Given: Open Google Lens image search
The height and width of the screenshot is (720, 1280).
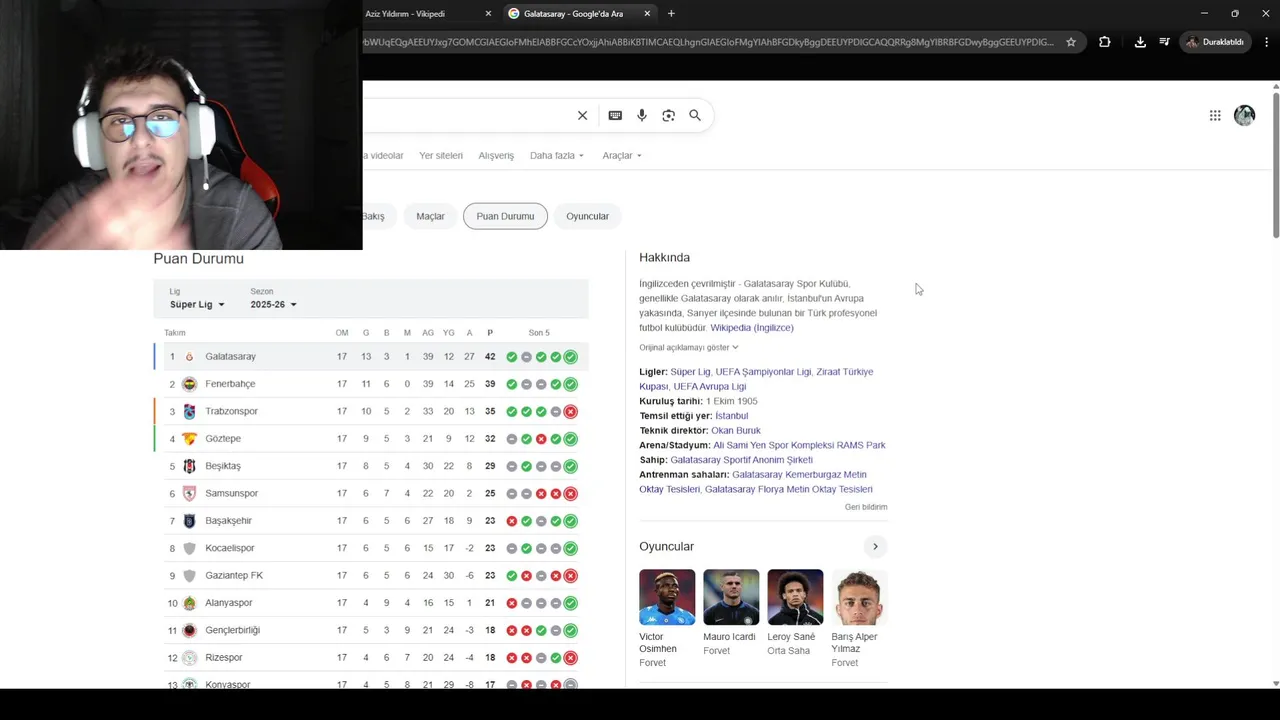Looking at the screenshot, I should pyautogui.click(x=668, y=115).
